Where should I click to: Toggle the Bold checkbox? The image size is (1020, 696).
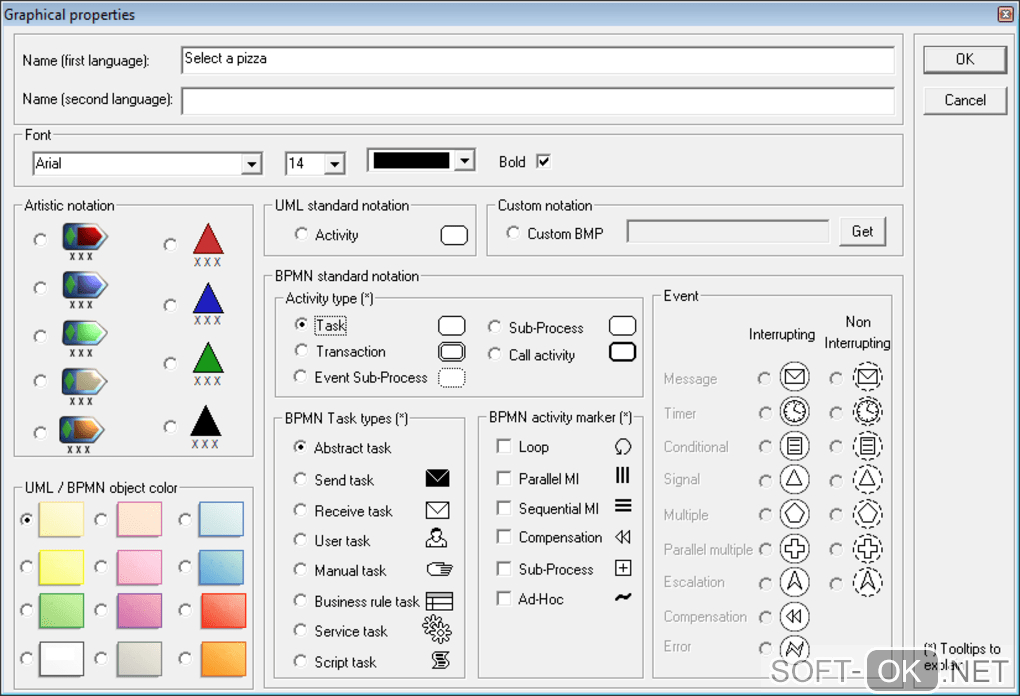[x=544, y=161]
